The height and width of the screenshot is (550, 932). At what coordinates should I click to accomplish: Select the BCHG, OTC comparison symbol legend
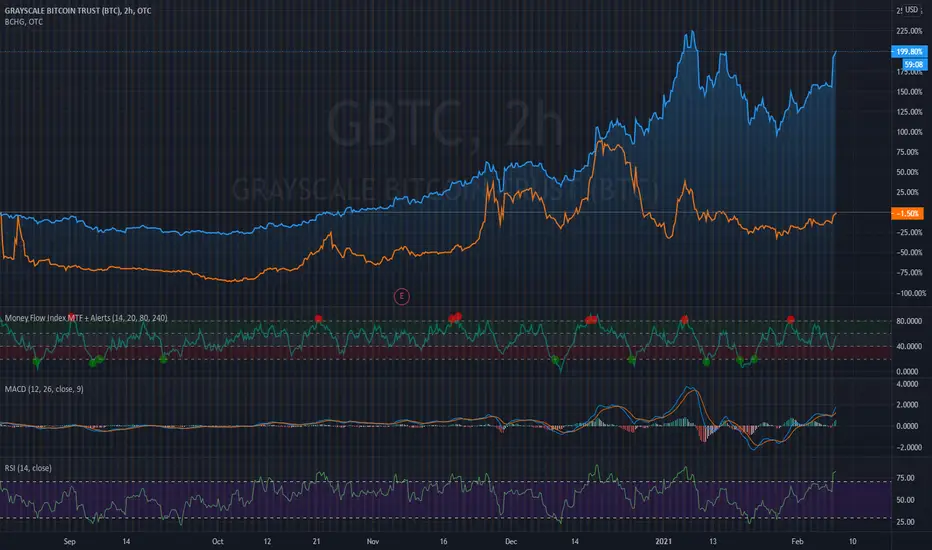click(x=24, y=22)
